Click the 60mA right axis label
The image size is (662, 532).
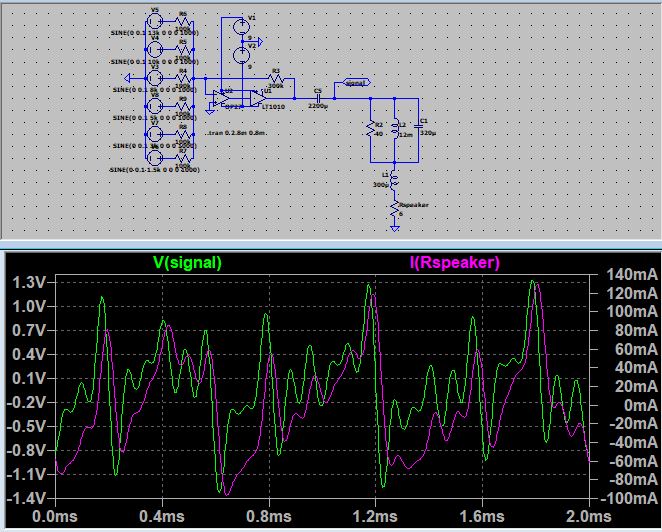(636, 349)
